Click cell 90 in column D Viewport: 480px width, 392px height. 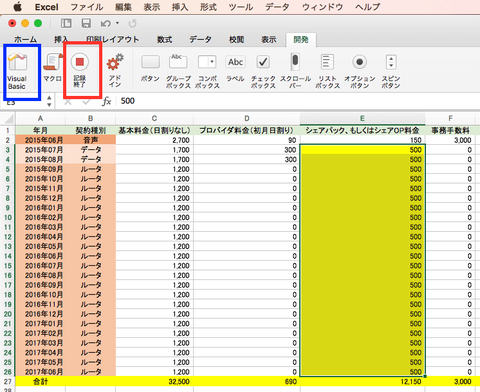[x=247, y=140]
